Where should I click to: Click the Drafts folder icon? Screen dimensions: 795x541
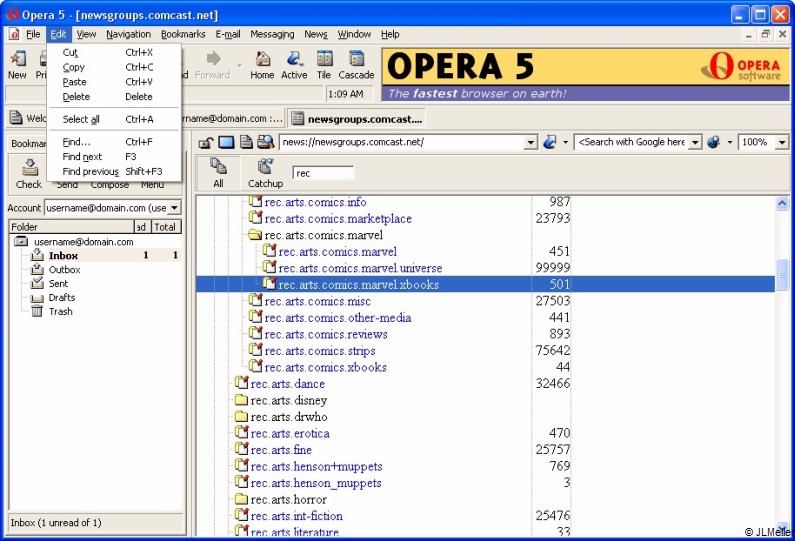(x=37, y=298)
